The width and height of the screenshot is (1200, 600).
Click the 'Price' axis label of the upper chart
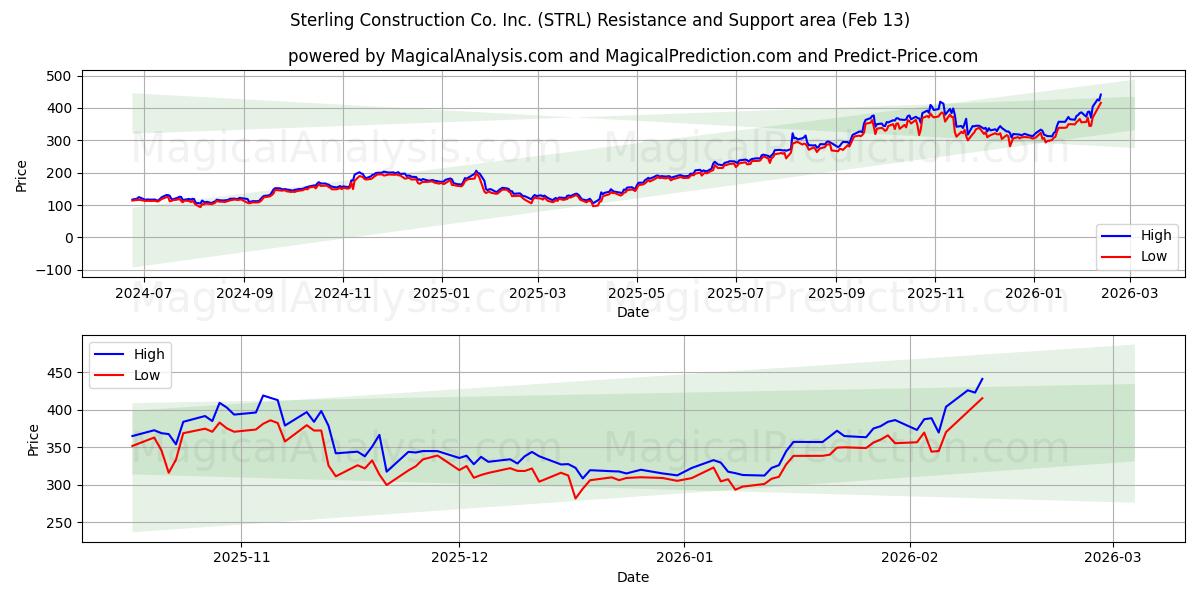click(22, 174)
